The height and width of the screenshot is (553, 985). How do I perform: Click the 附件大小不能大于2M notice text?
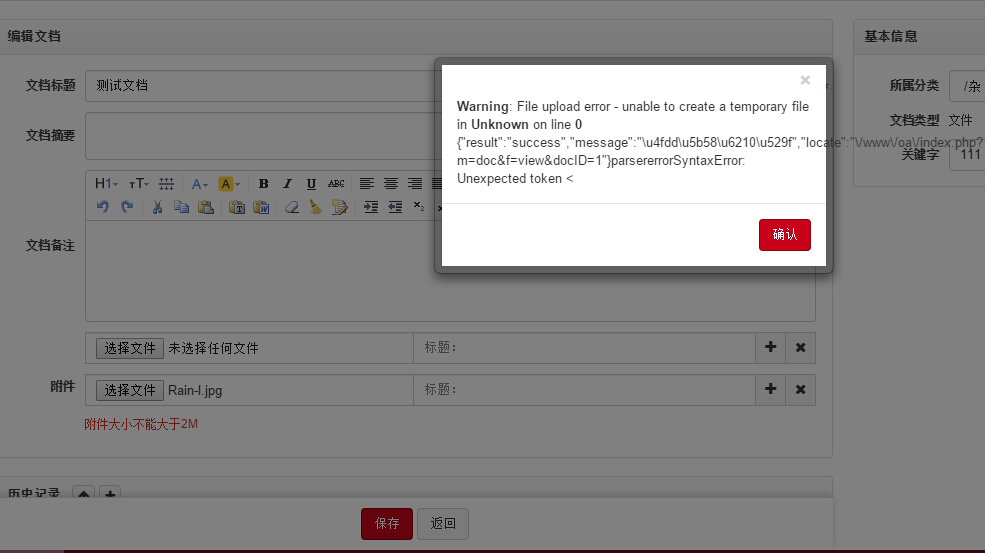click(141, 424)
